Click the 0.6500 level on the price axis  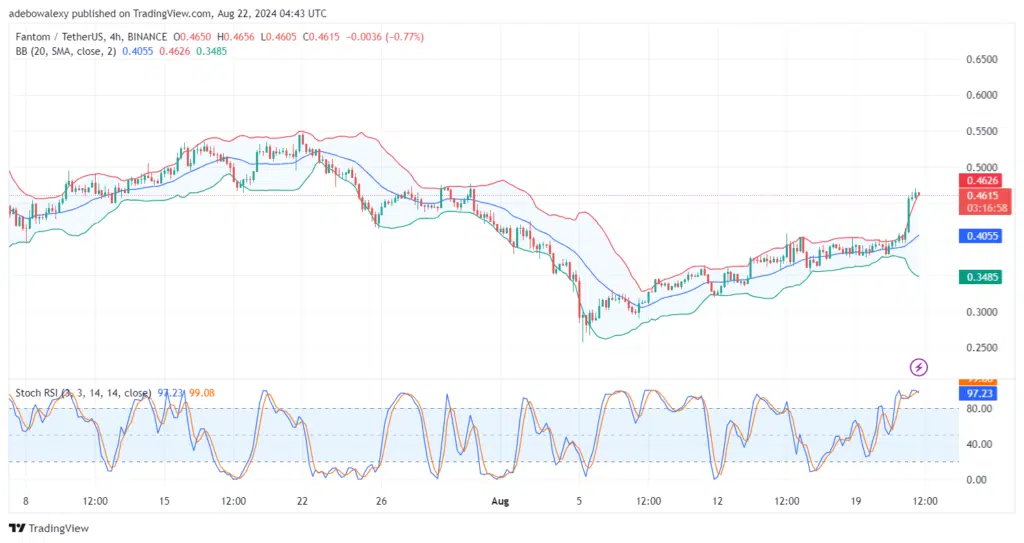(980, 60)
